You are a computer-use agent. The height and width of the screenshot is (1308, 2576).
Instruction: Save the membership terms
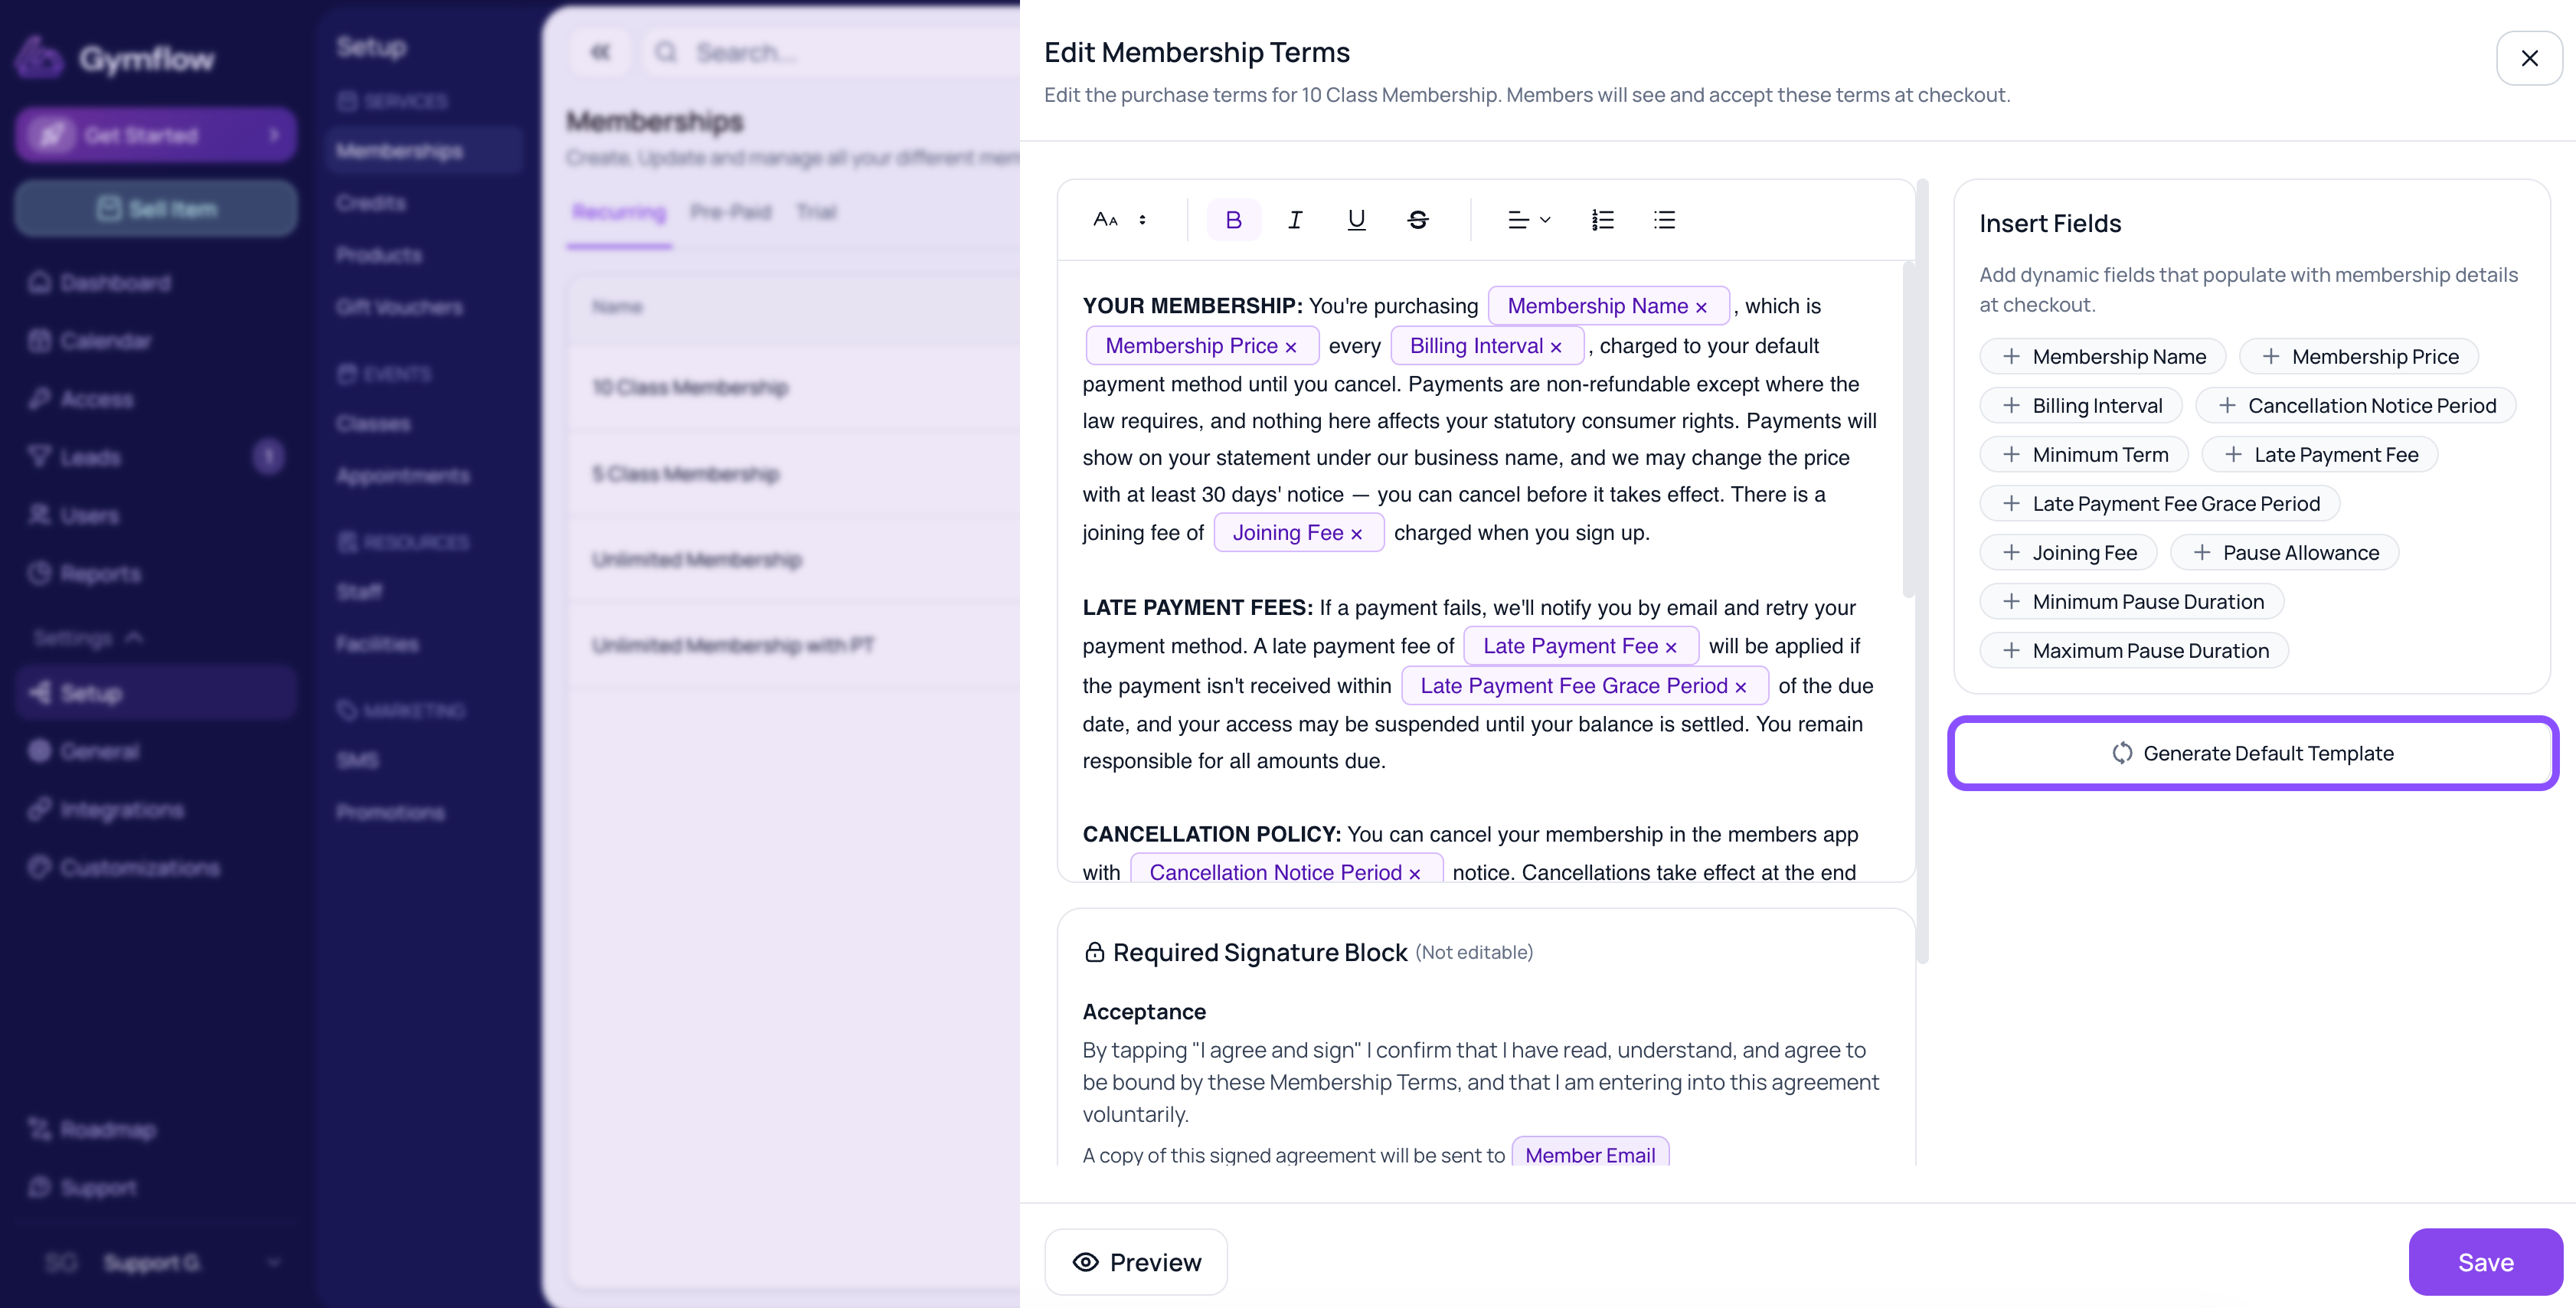(x=2485, y=1262)
